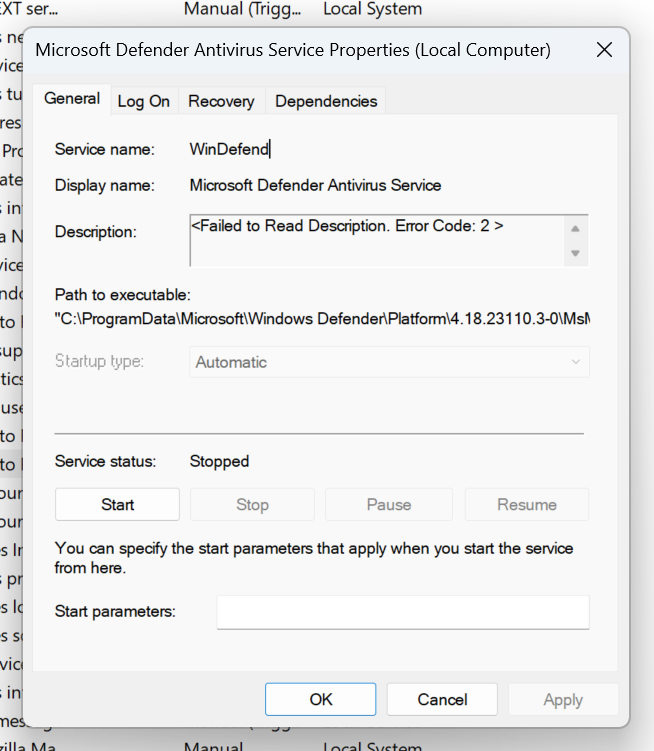
Task: Switch to the Recovery tab
Action: tap(221, 101)
